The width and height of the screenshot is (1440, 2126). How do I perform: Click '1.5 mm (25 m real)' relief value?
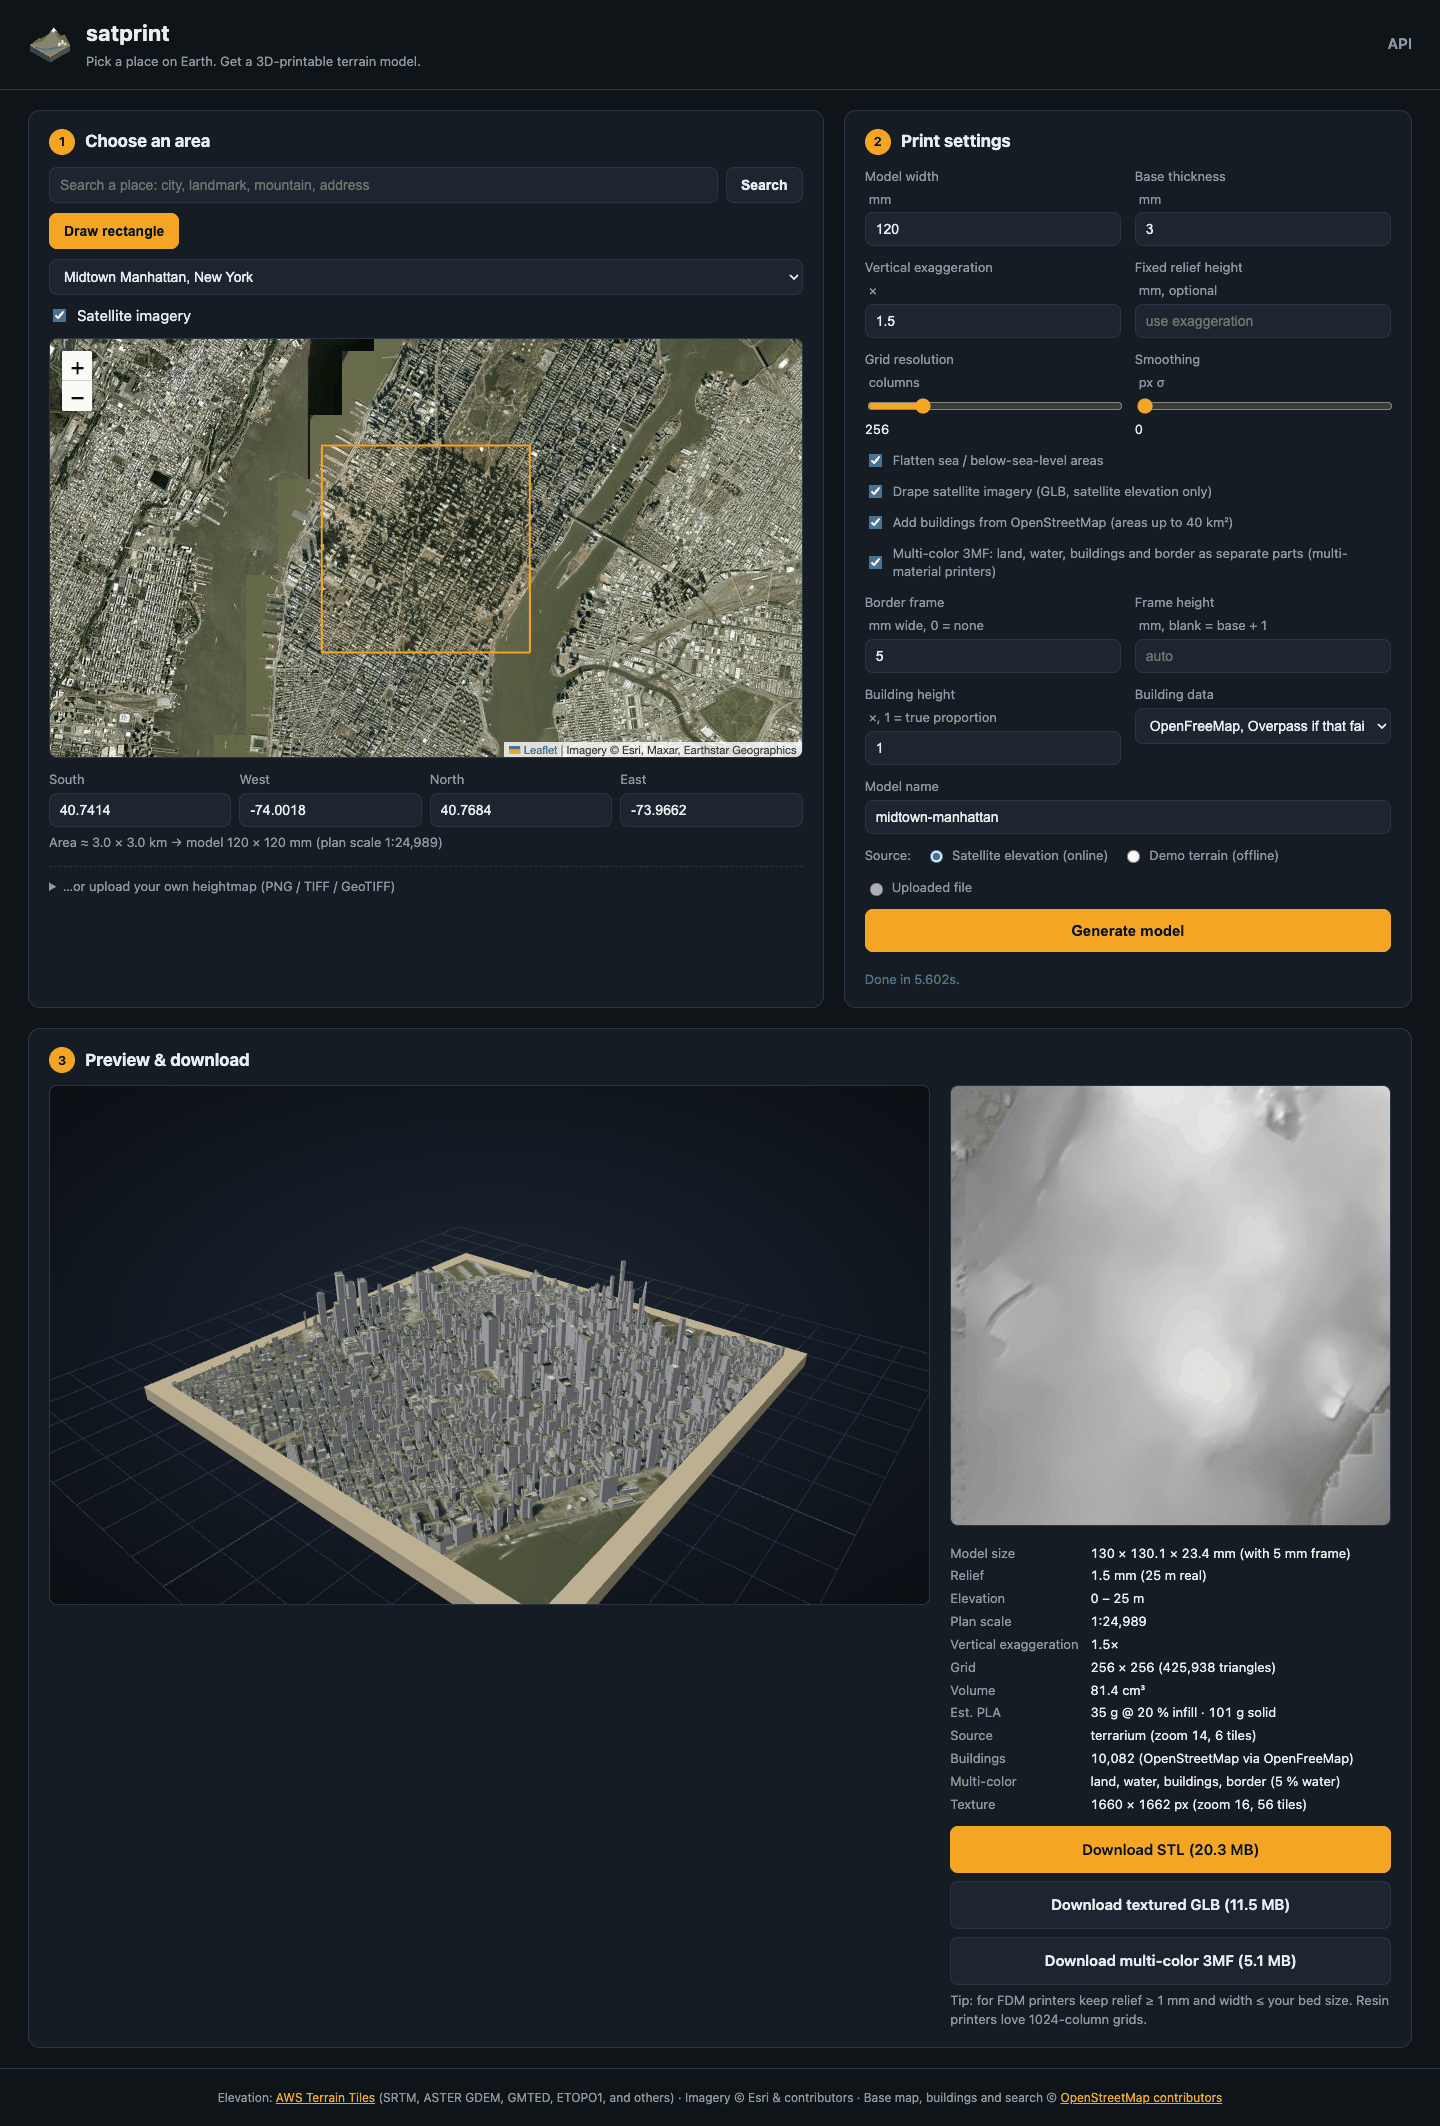tap(1148, 1575)
